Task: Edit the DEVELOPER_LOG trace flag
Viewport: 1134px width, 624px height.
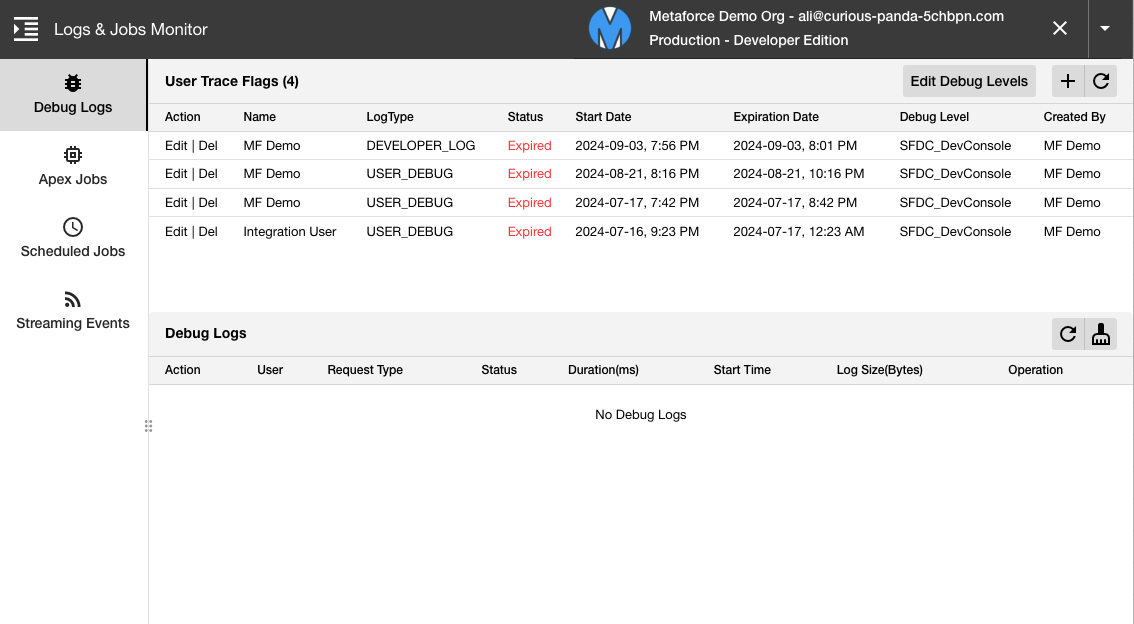Action: (176, 145)
